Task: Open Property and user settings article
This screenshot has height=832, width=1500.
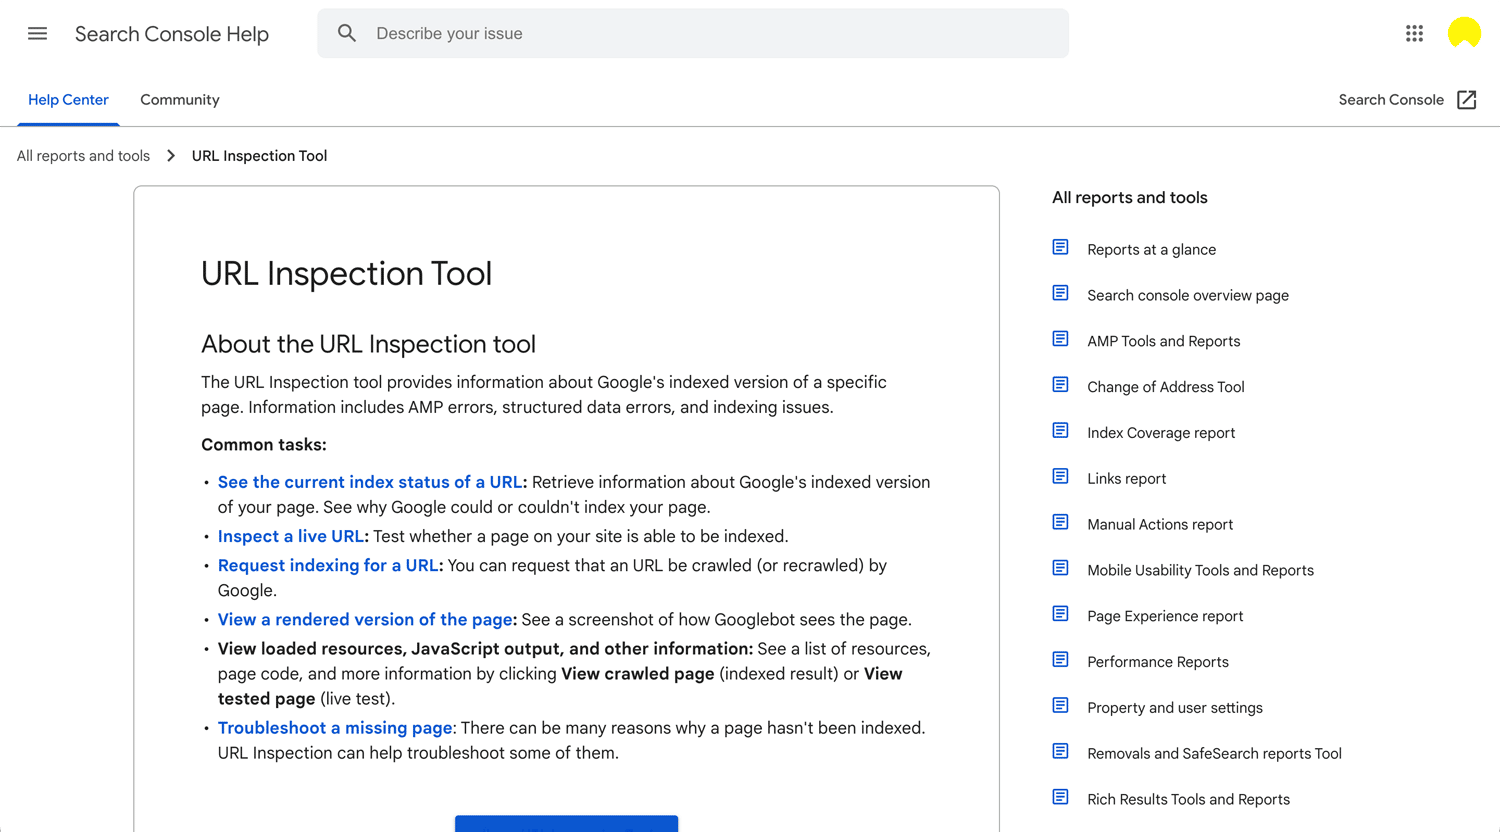Action: click(x=1175, y=708)
